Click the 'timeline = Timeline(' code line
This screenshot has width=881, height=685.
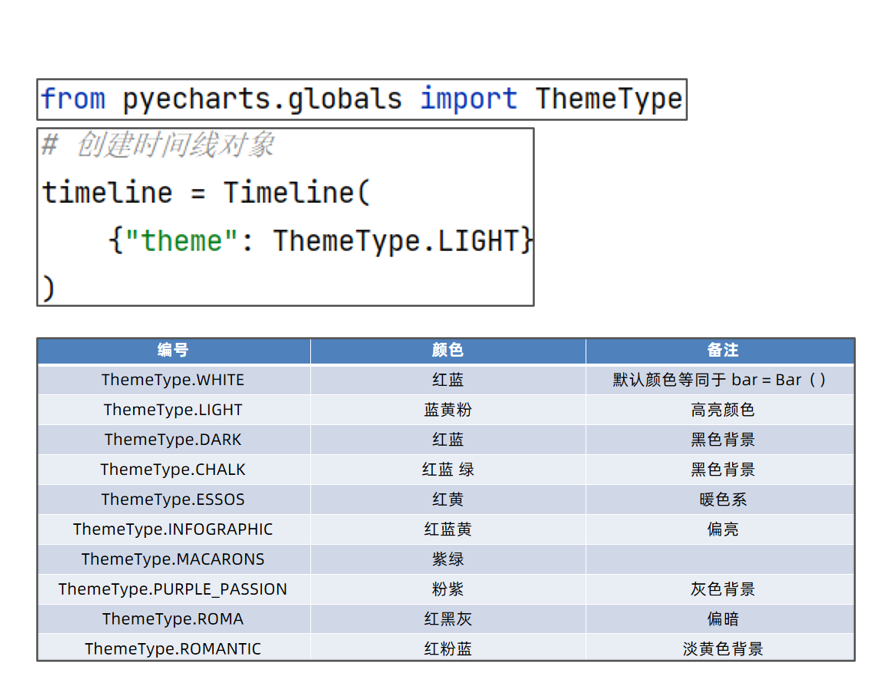(206, 193)
